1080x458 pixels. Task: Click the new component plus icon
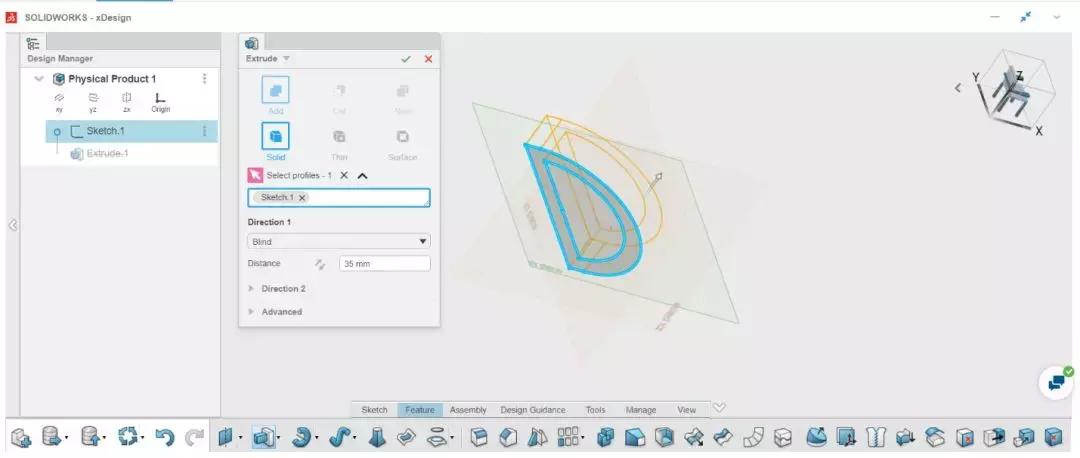21,437
